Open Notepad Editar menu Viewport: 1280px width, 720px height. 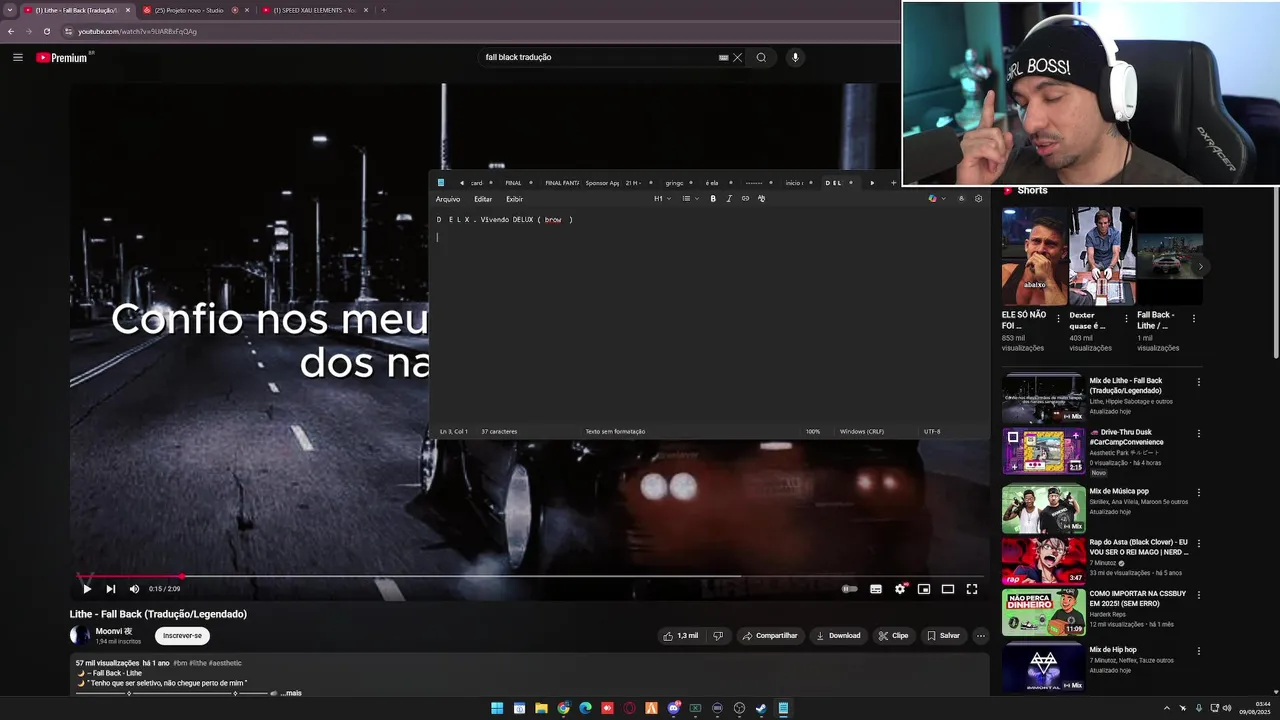[x=483, y=199]
